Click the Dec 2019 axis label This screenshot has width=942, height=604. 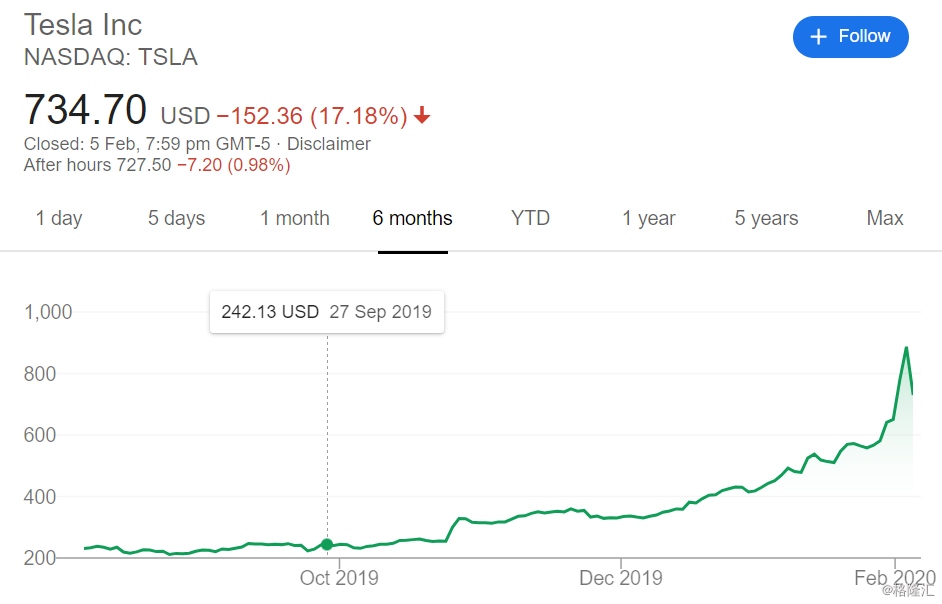click(621, 578)
